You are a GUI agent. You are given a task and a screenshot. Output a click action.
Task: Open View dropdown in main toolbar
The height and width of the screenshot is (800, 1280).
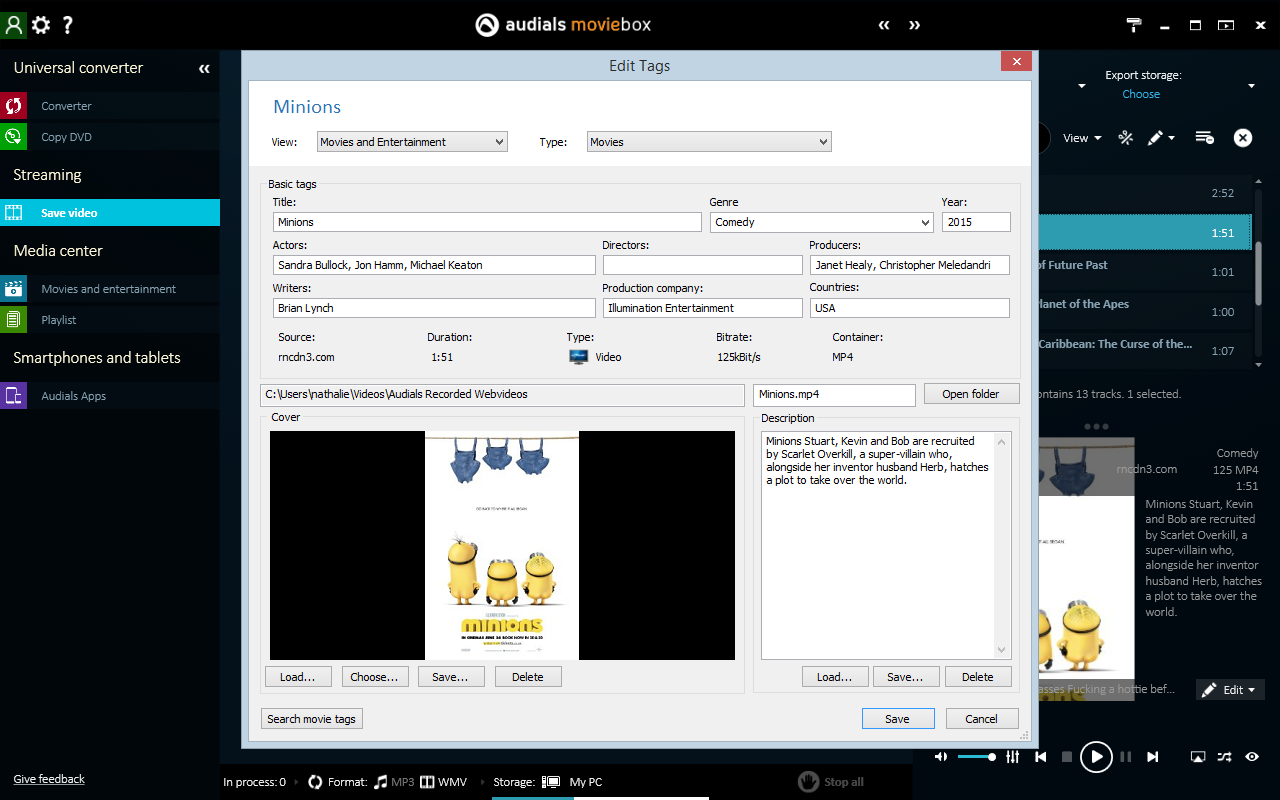pyautogui.click(x=1082, y=138)
